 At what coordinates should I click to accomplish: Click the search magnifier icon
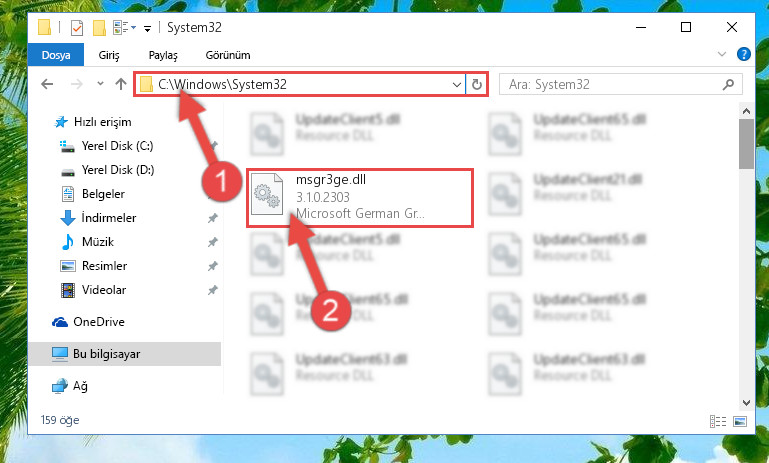point(728,84)
